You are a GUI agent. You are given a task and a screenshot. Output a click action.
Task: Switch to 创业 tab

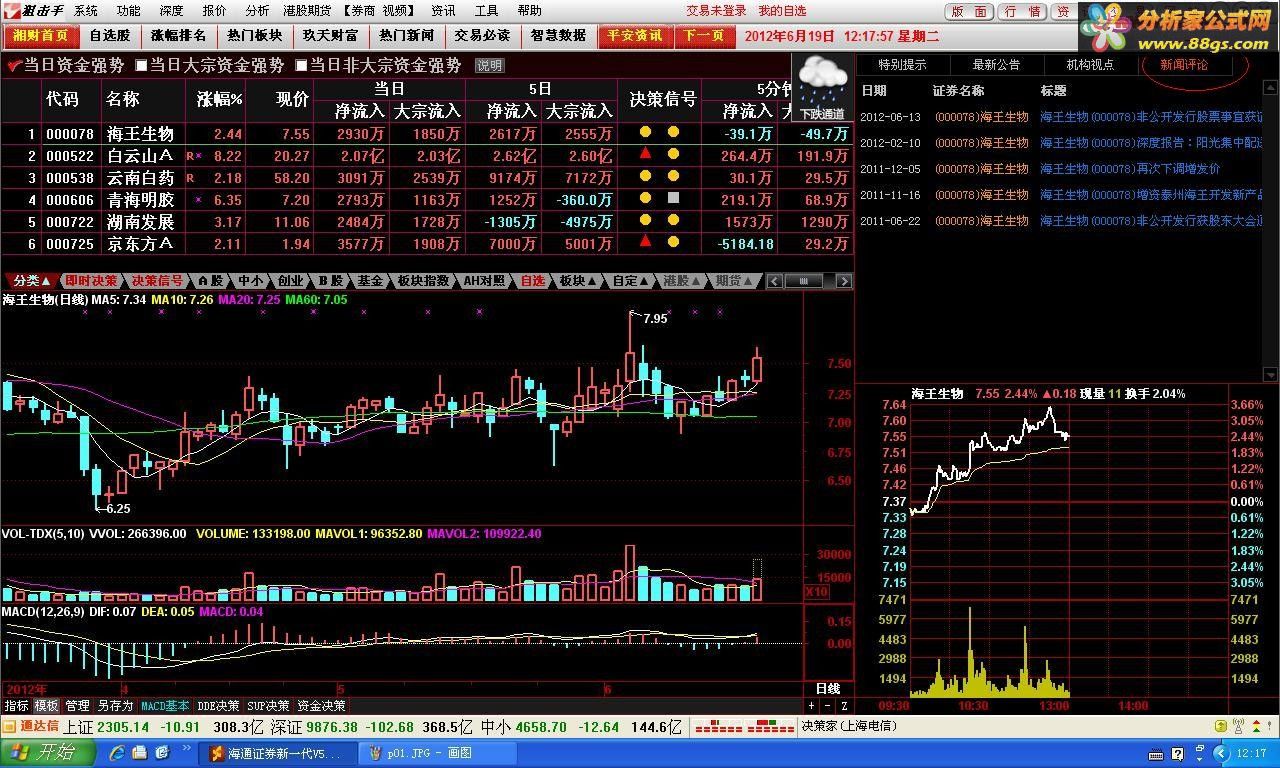coord(290,281)
